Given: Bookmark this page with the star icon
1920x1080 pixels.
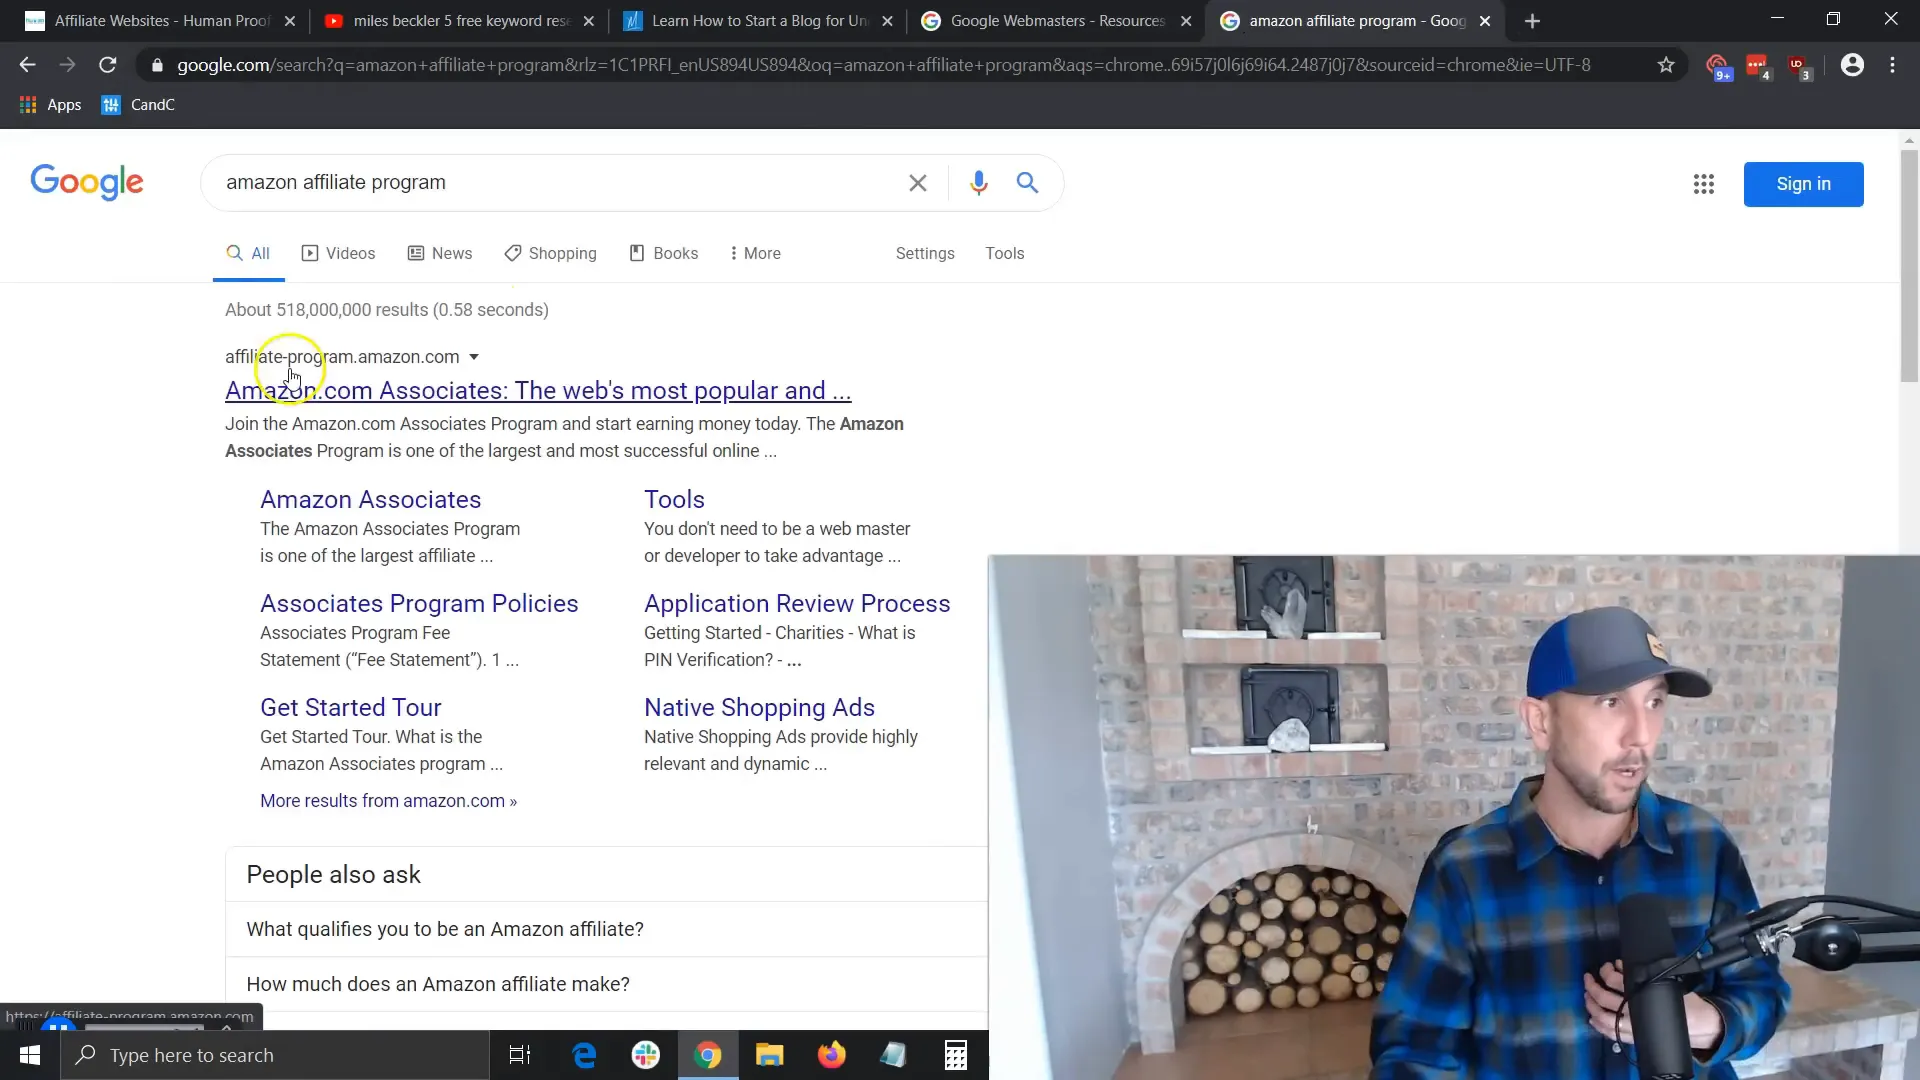Looking at the screenshot, I should coord(1666,65).
